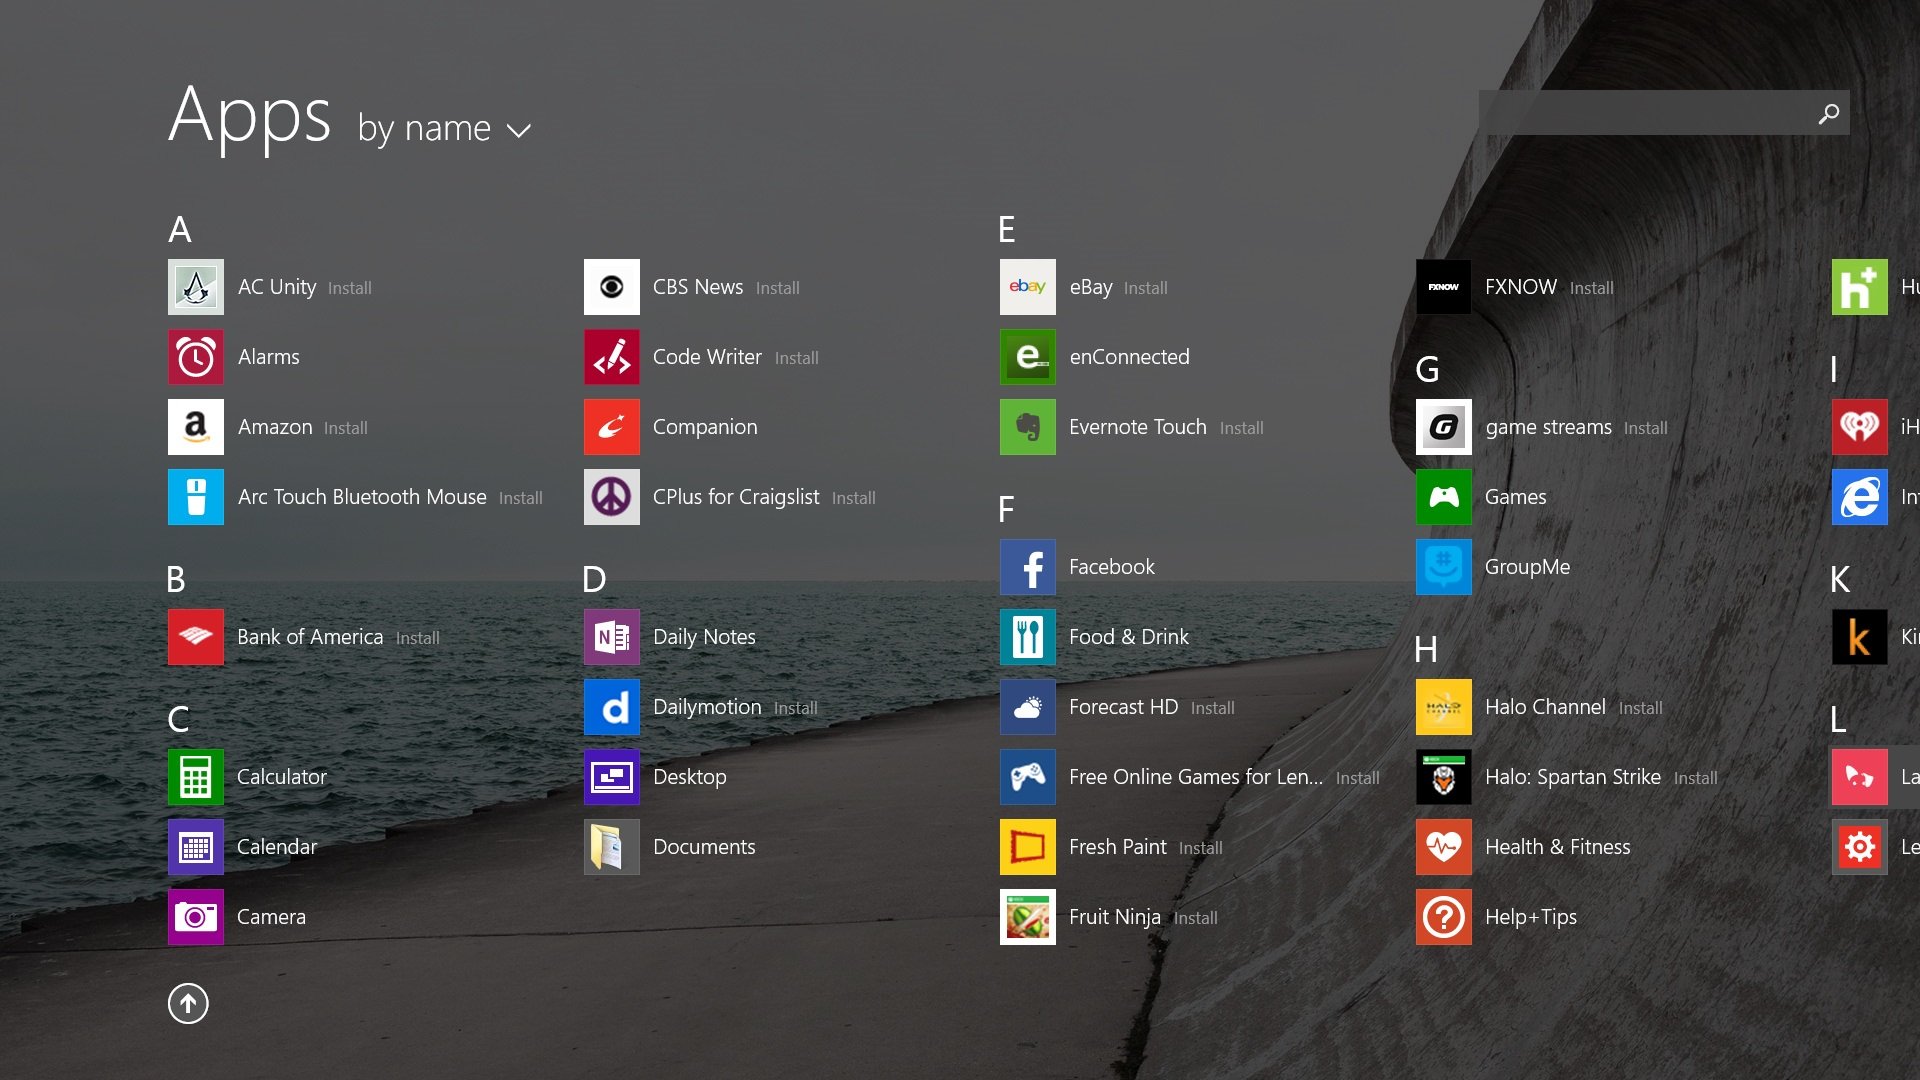Click the Code Writer icon
This screenshot has width=1920, height=1080.
click(x=612, y=357)
